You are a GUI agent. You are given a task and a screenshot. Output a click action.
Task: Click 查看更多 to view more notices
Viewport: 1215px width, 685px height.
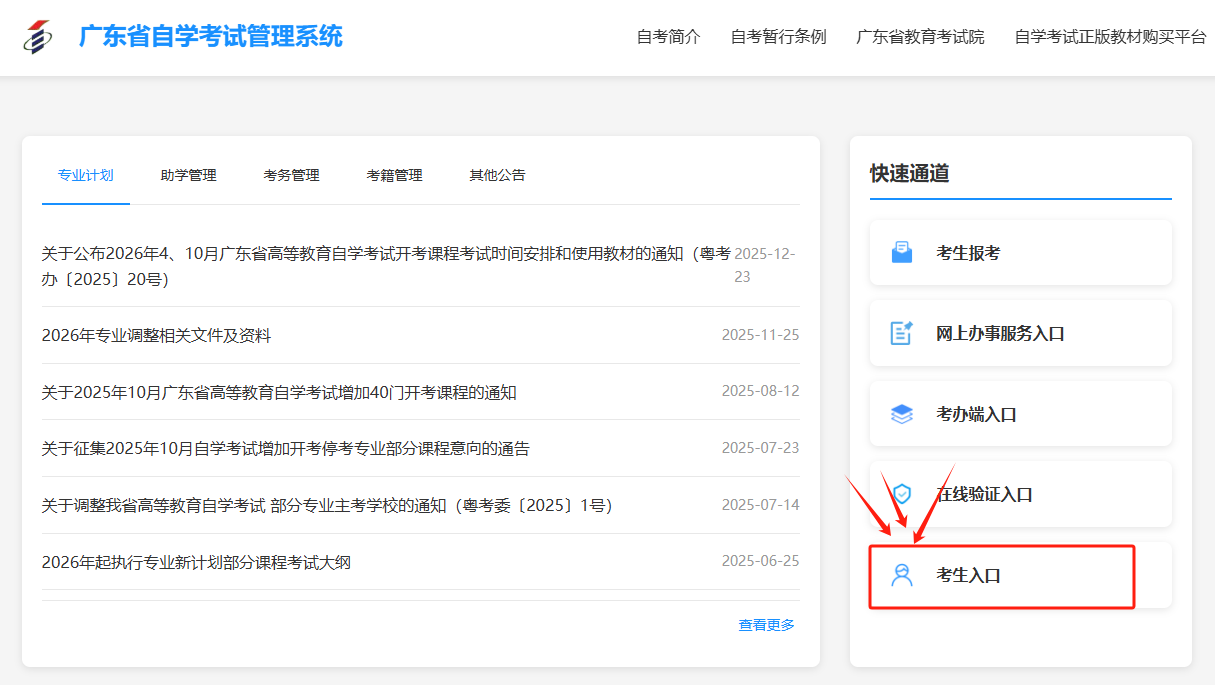[766, 625]
